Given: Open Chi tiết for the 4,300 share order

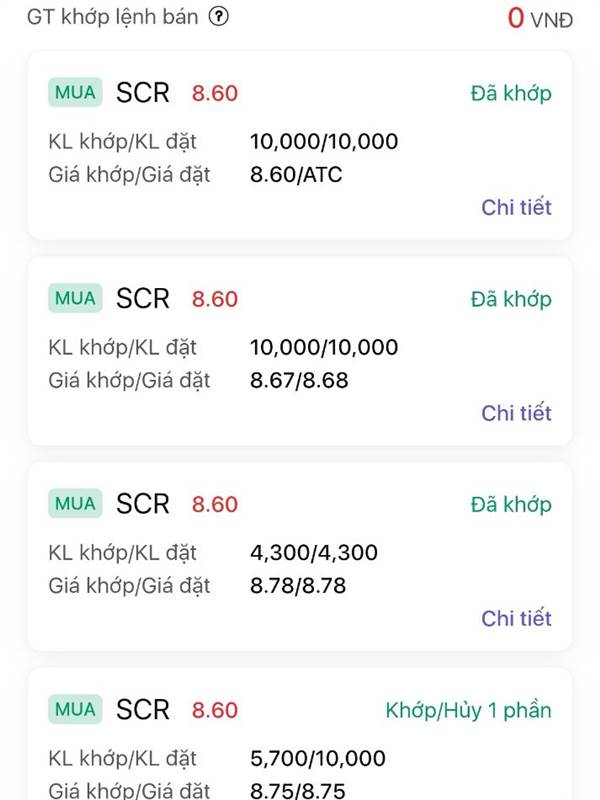Looking at the screenshot, I should 516,618.
